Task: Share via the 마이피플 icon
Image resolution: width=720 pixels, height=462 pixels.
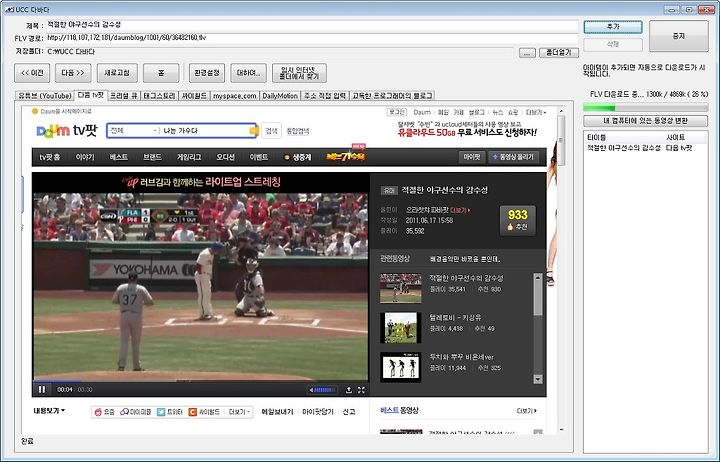Action: coord(124,412)
